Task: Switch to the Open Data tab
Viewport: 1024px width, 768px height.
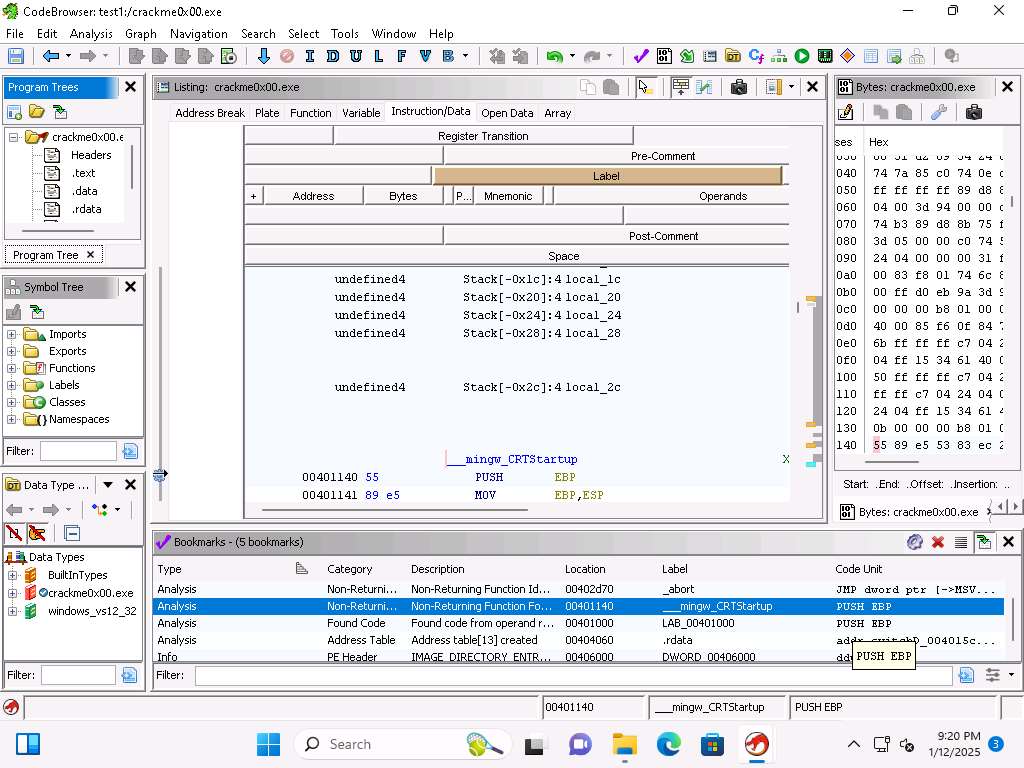Action: (507, 113)
